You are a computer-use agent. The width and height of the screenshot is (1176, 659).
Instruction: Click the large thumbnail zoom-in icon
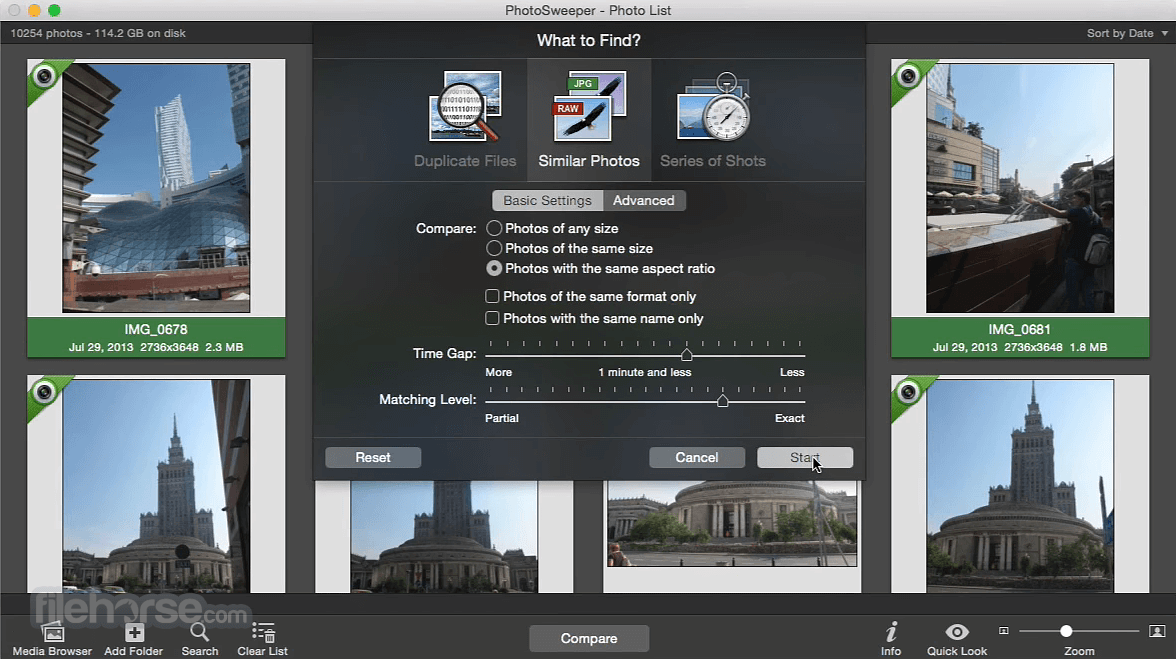(1157, 631)
